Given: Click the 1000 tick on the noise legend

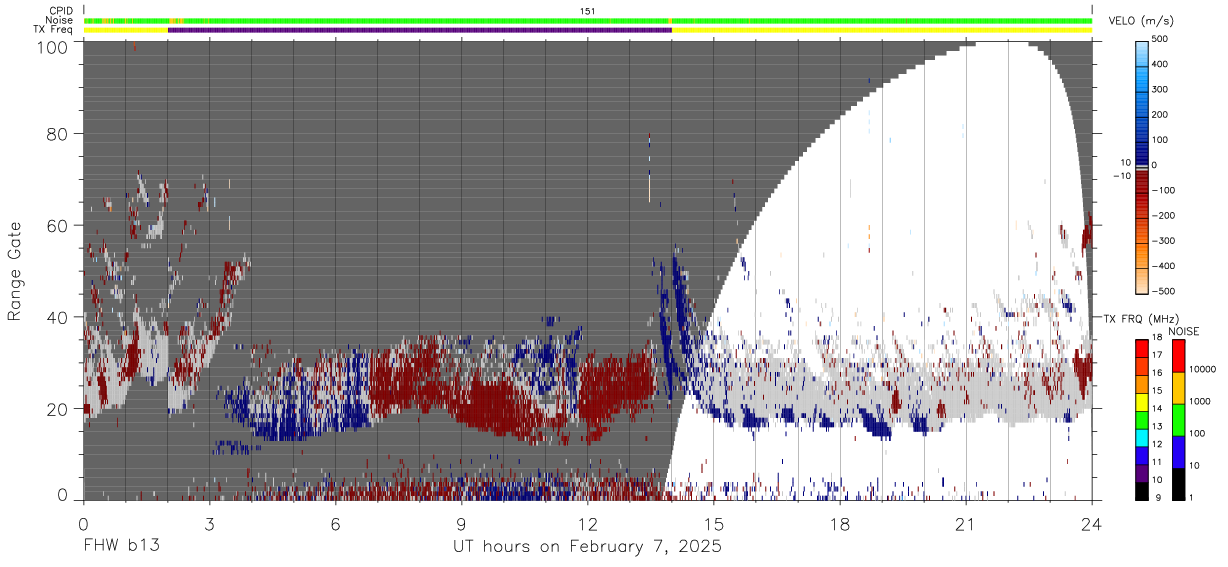Looking at the screenshot, I should [1200, 402].
